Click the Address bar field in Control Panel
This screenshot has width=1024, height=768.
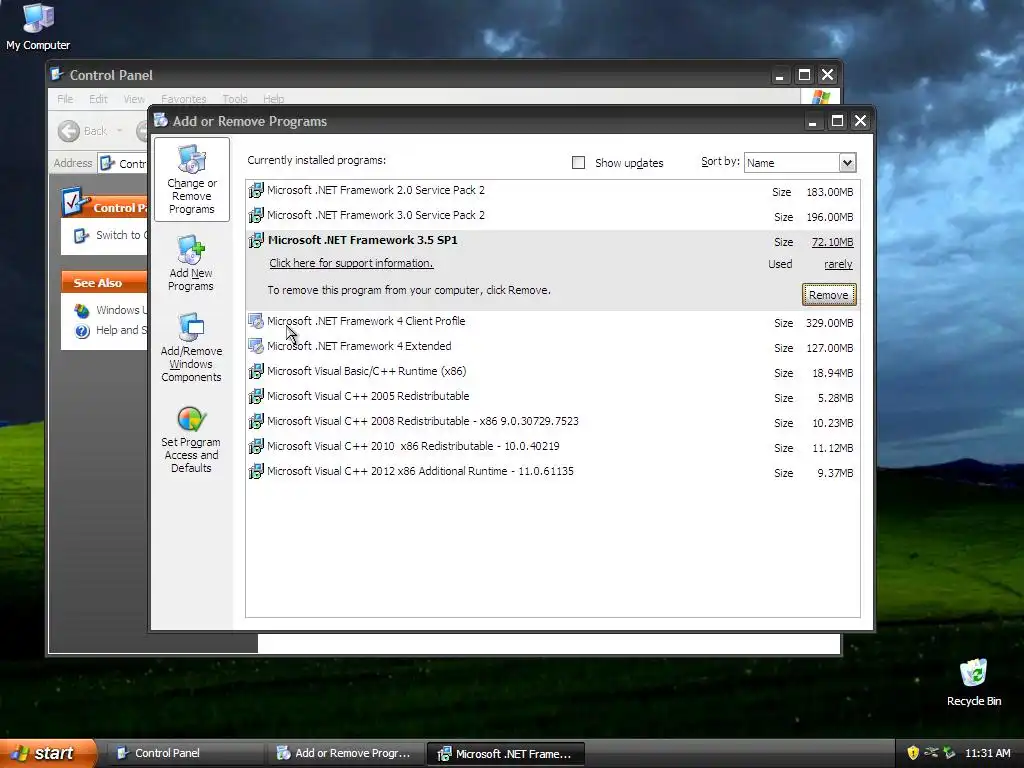click(x=123, y=163)
